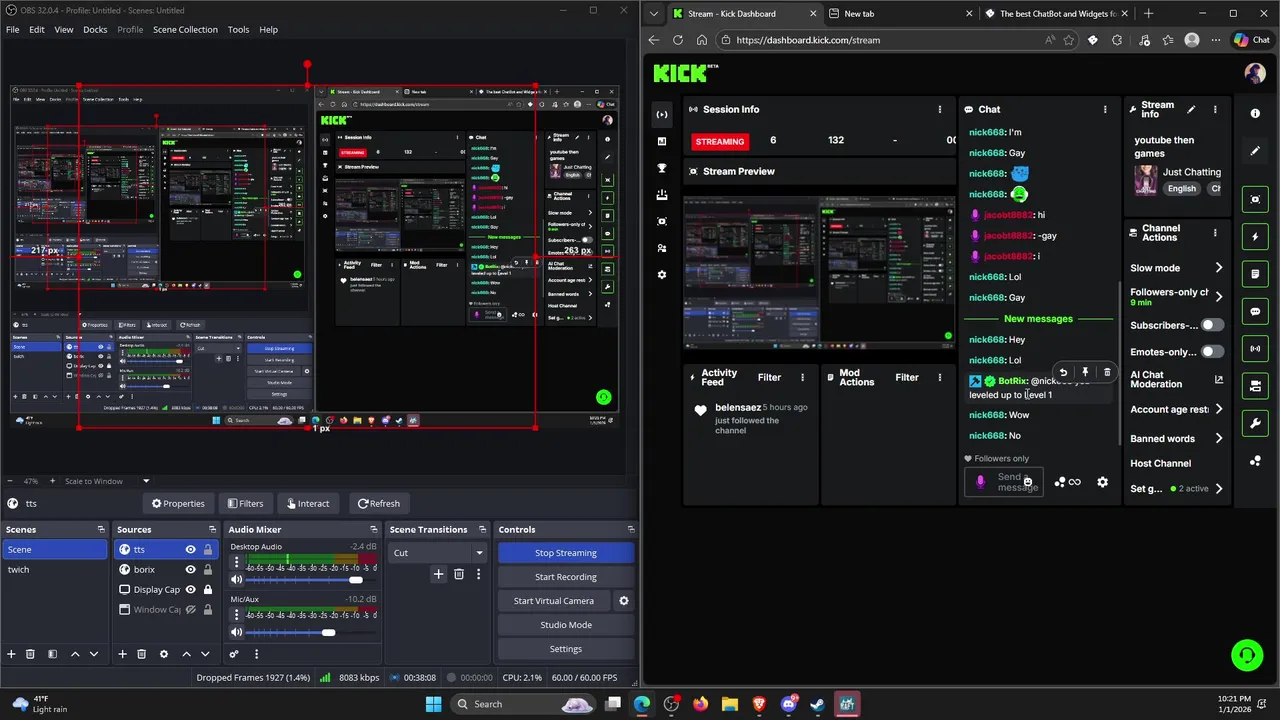This screenshot has width=1280, height=720.
Task: Expand the Set goals row chevron
Action: (x=1218, y=489)
